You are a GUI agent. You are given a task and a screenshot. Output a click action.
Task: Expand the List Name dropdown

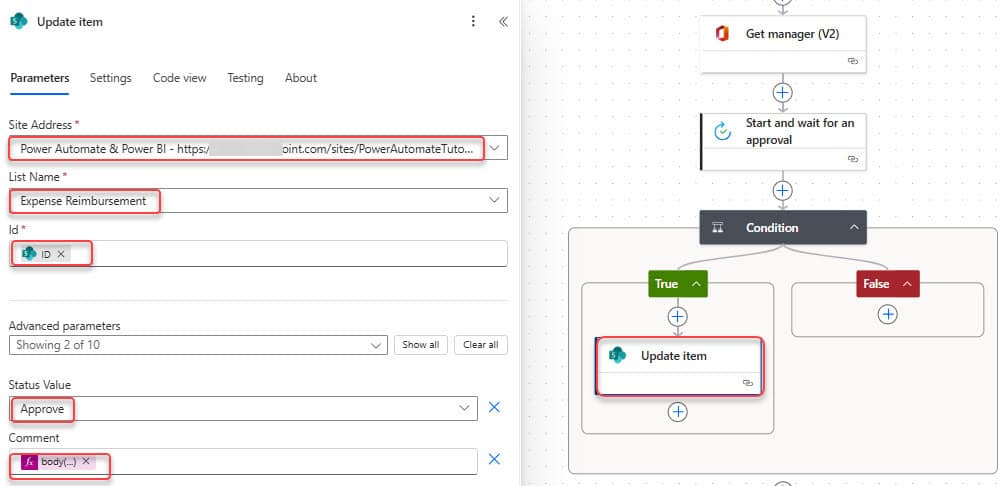494,200
